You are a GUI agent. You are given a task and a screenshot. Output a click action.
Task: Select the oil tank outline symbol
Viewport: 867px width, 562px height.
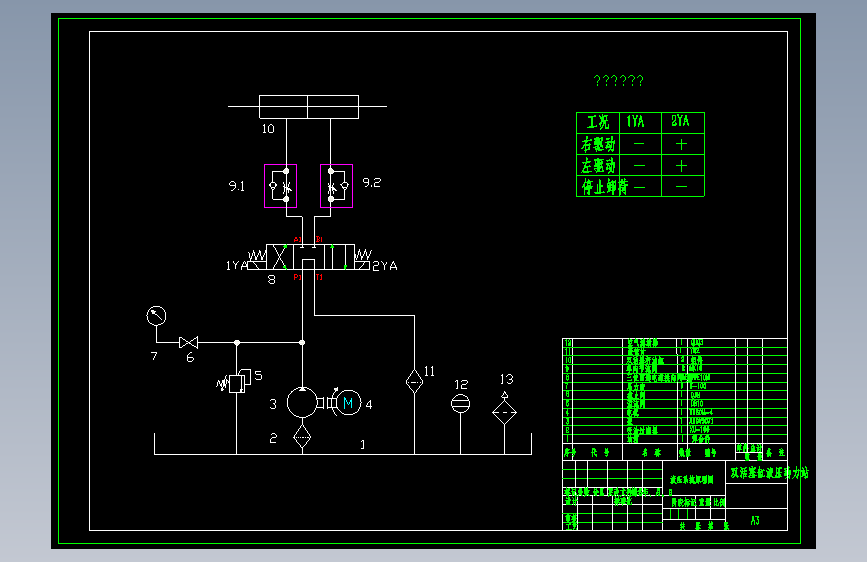click(343, 444)
